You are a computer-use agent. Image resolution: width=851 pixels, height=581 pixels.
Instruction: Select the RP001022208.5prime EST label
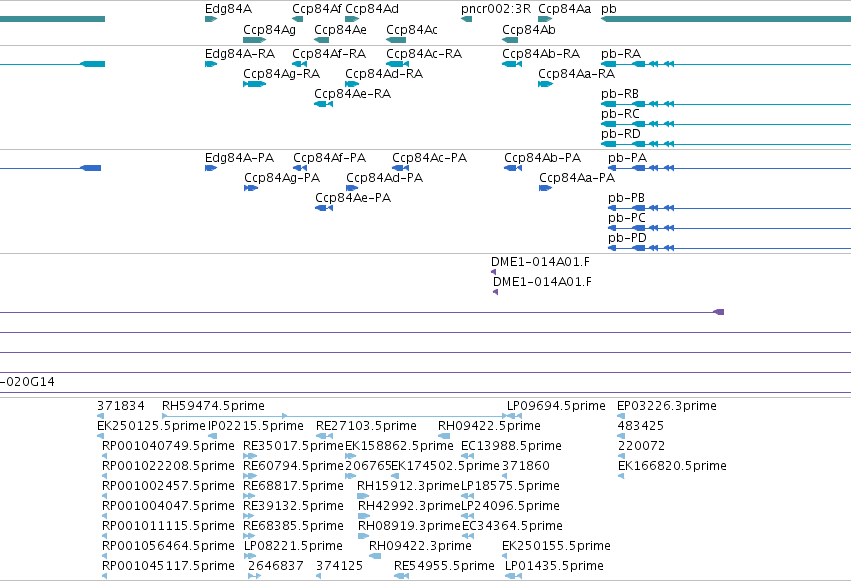(x=168, y=466)
